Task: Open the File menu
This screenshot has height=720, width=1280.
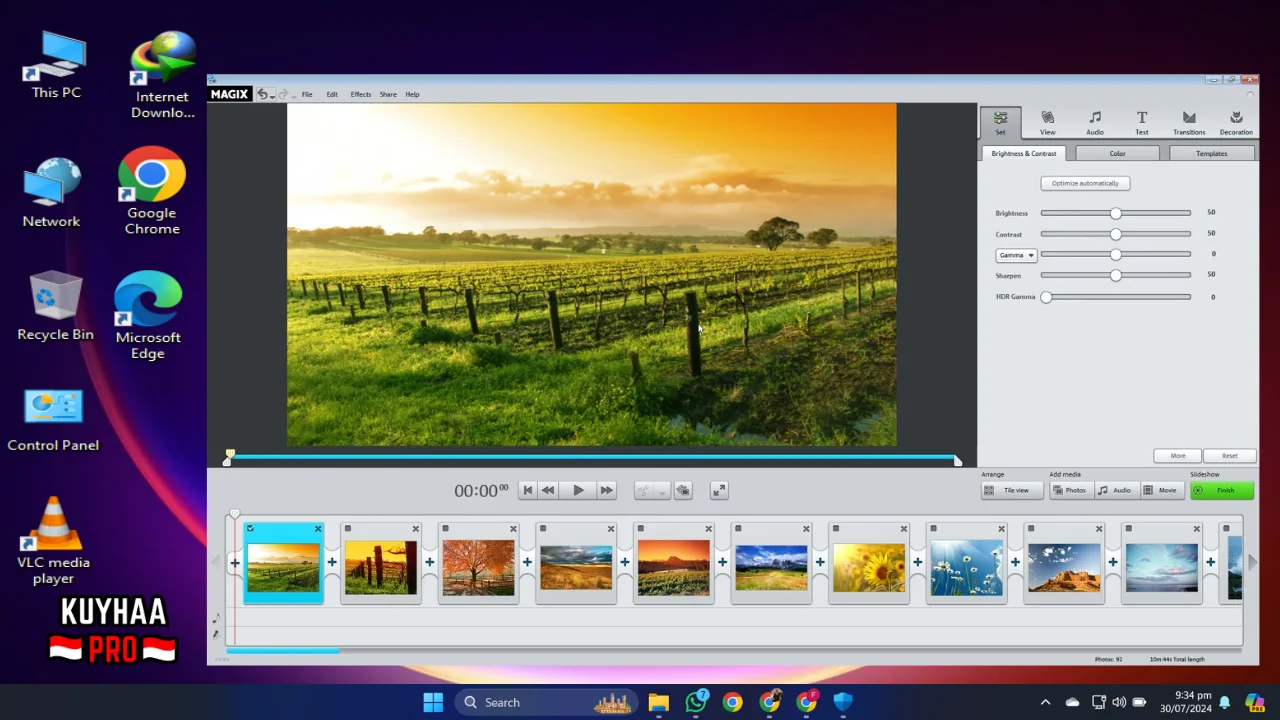Action: (x=307, y=94)
